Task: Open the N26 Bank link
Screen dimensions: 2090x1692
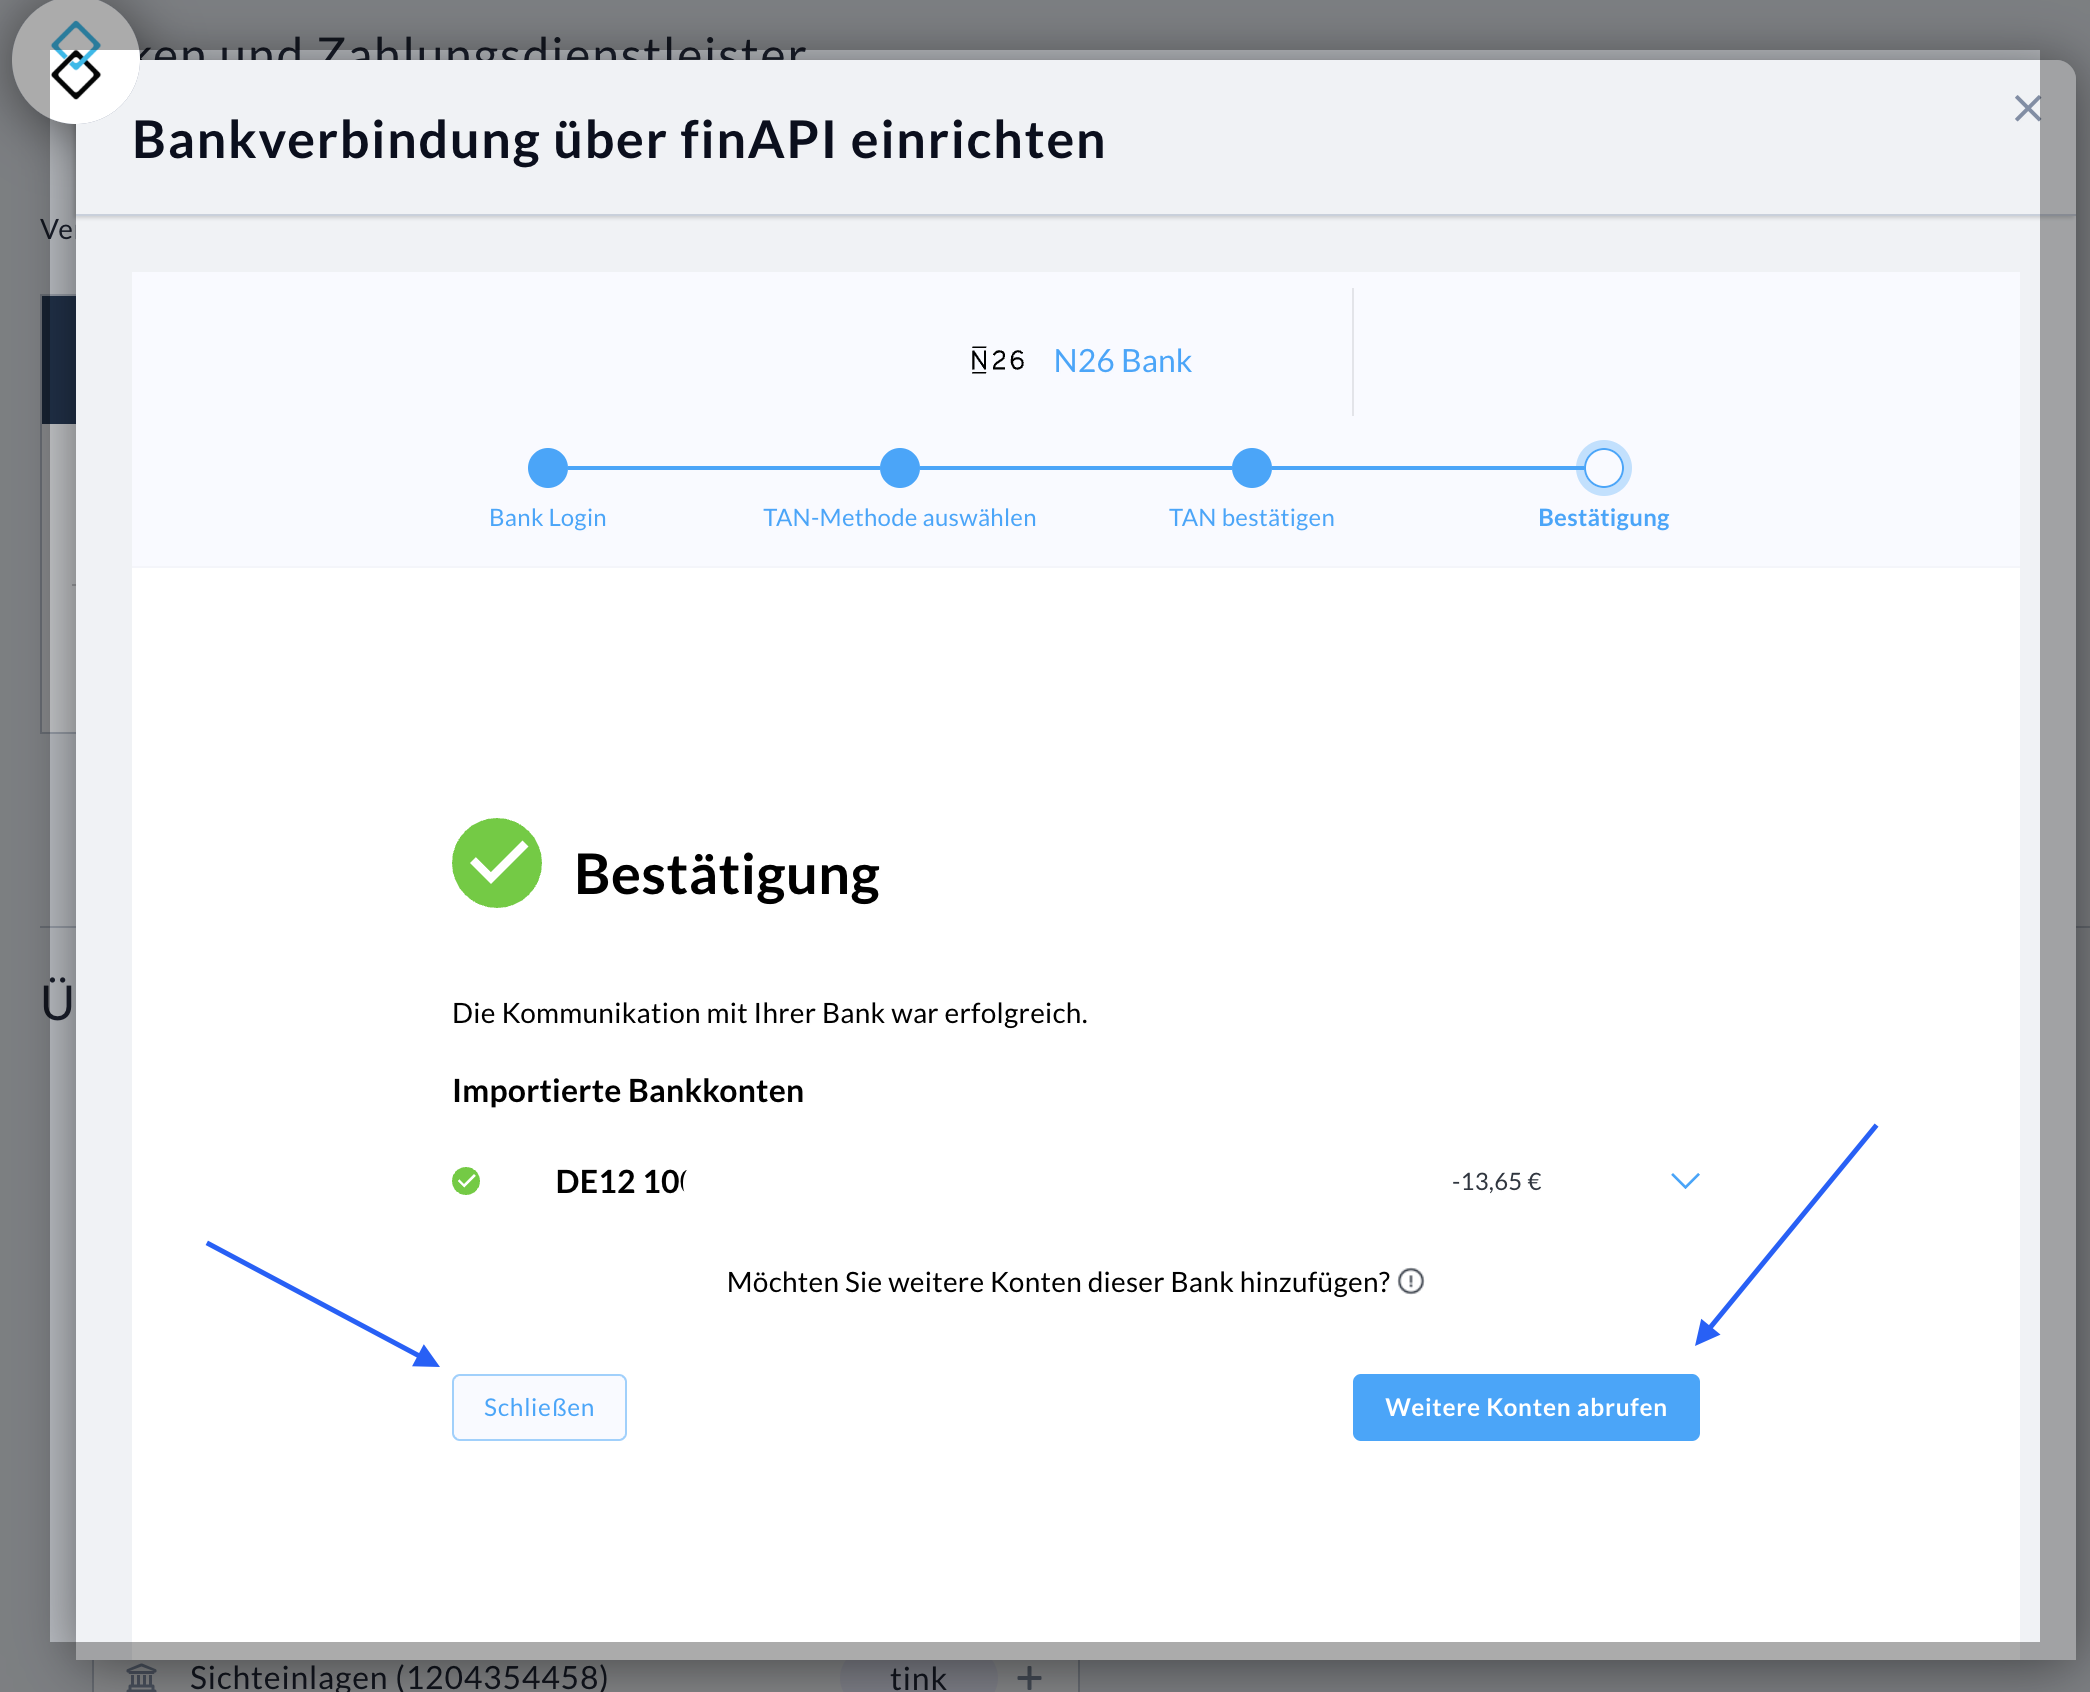Action: pyautogui.click(x=1123, y=360)
